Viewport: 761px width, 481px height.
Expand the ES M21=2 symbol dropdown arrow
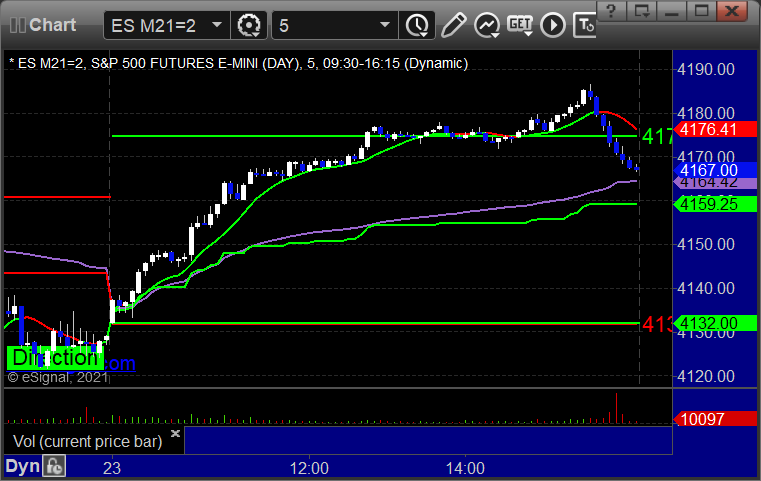(217, 25)
